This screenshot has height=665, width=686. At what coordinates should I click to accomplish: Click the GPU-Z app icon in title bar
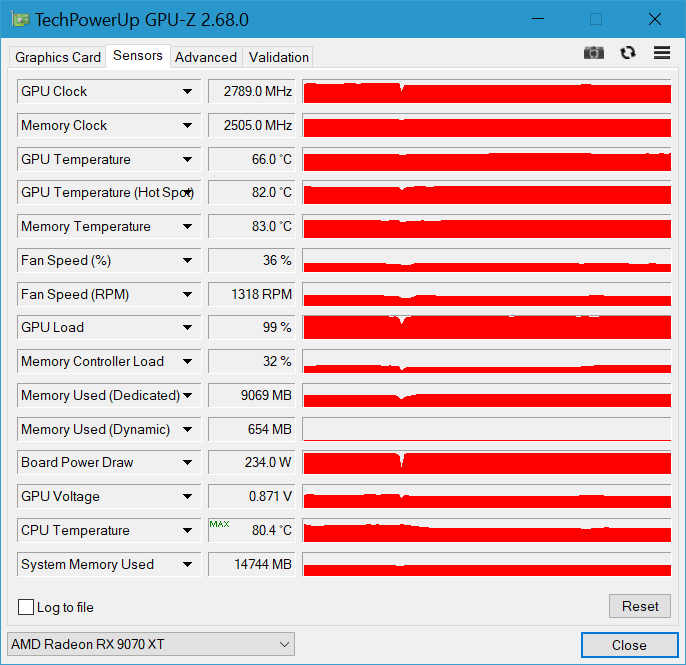pos(20,20)
